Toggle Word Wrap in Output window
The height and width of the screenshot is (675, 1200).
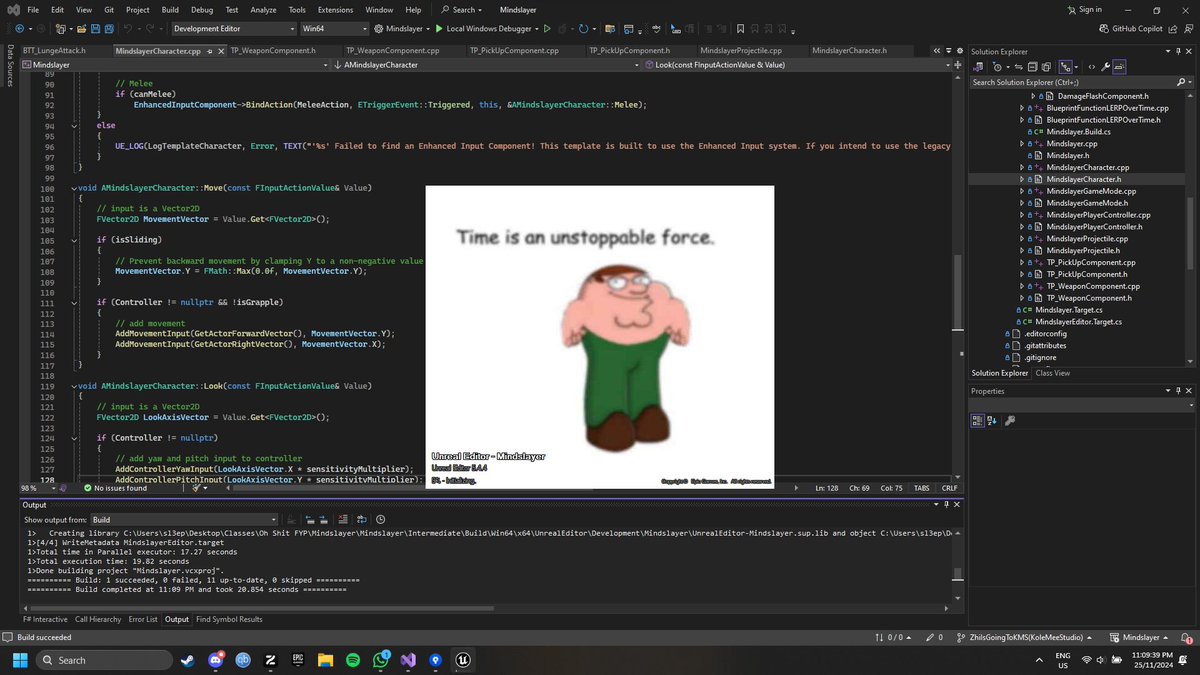pyautogui.click(x=362, y=520)
